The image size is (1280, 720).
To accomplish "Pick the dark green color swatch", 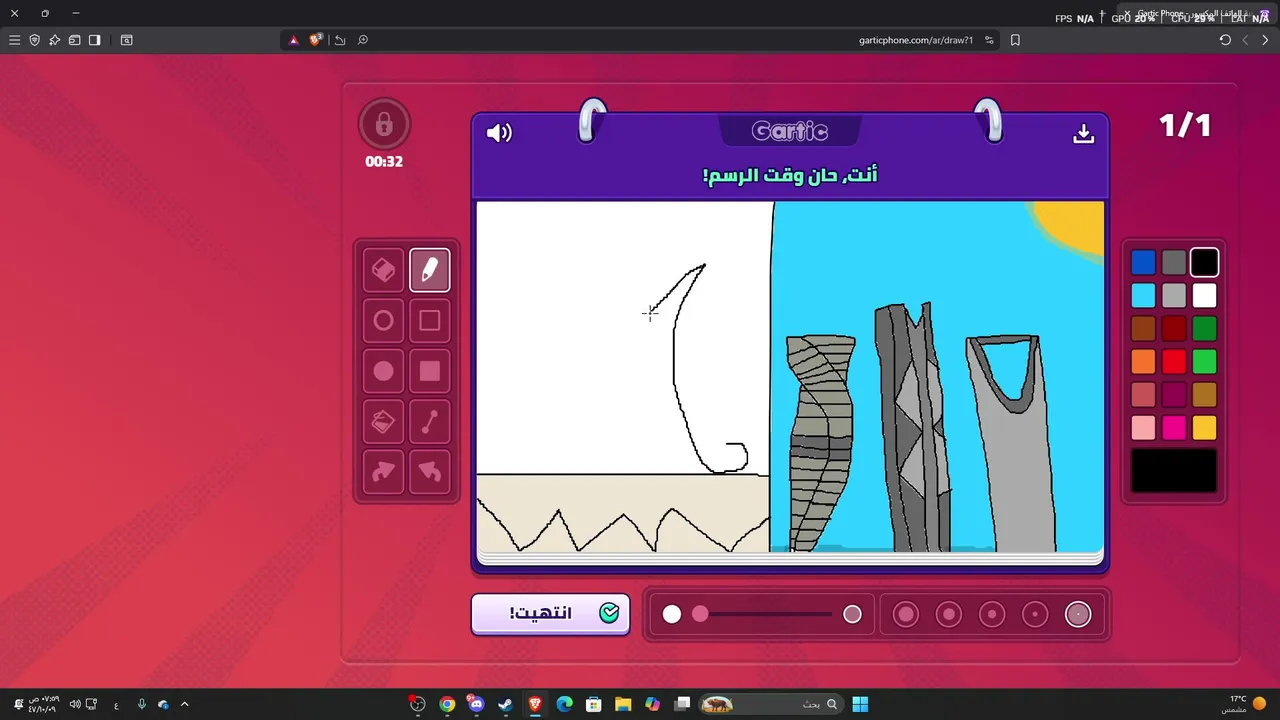I will click(x=1204, y=328).
